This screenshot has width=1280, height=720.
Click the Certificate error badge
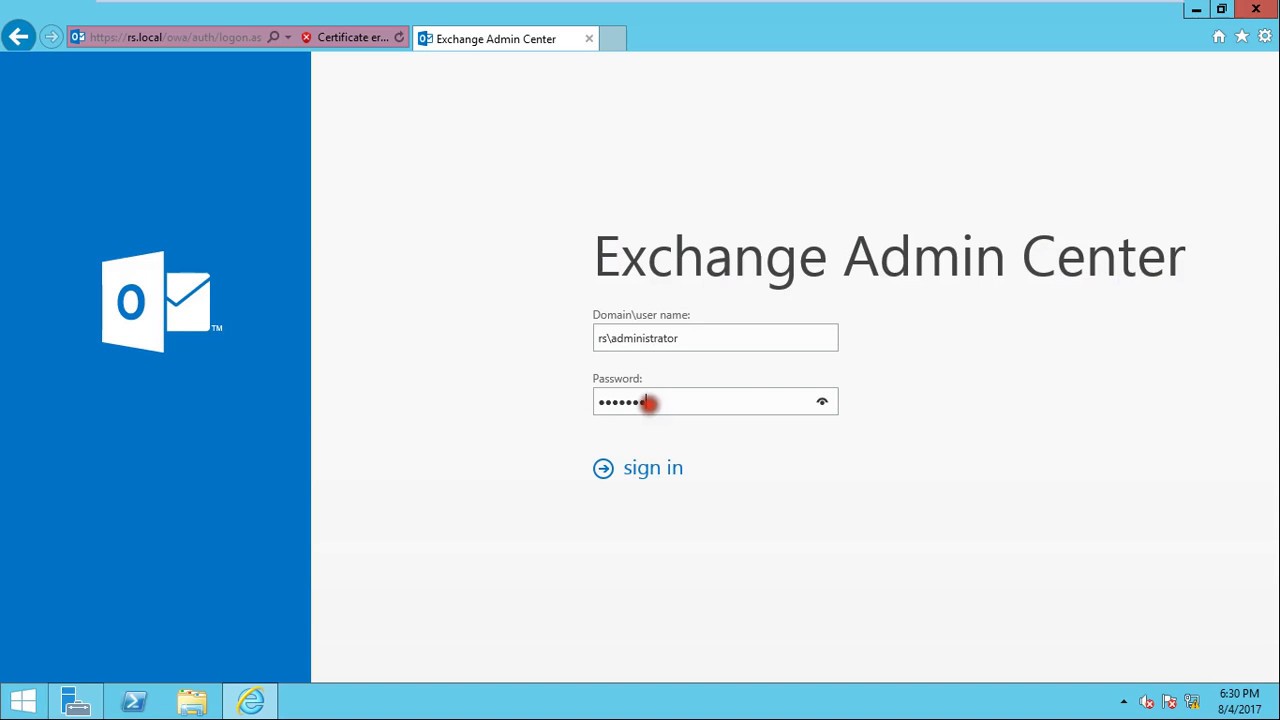coord(345,38)
